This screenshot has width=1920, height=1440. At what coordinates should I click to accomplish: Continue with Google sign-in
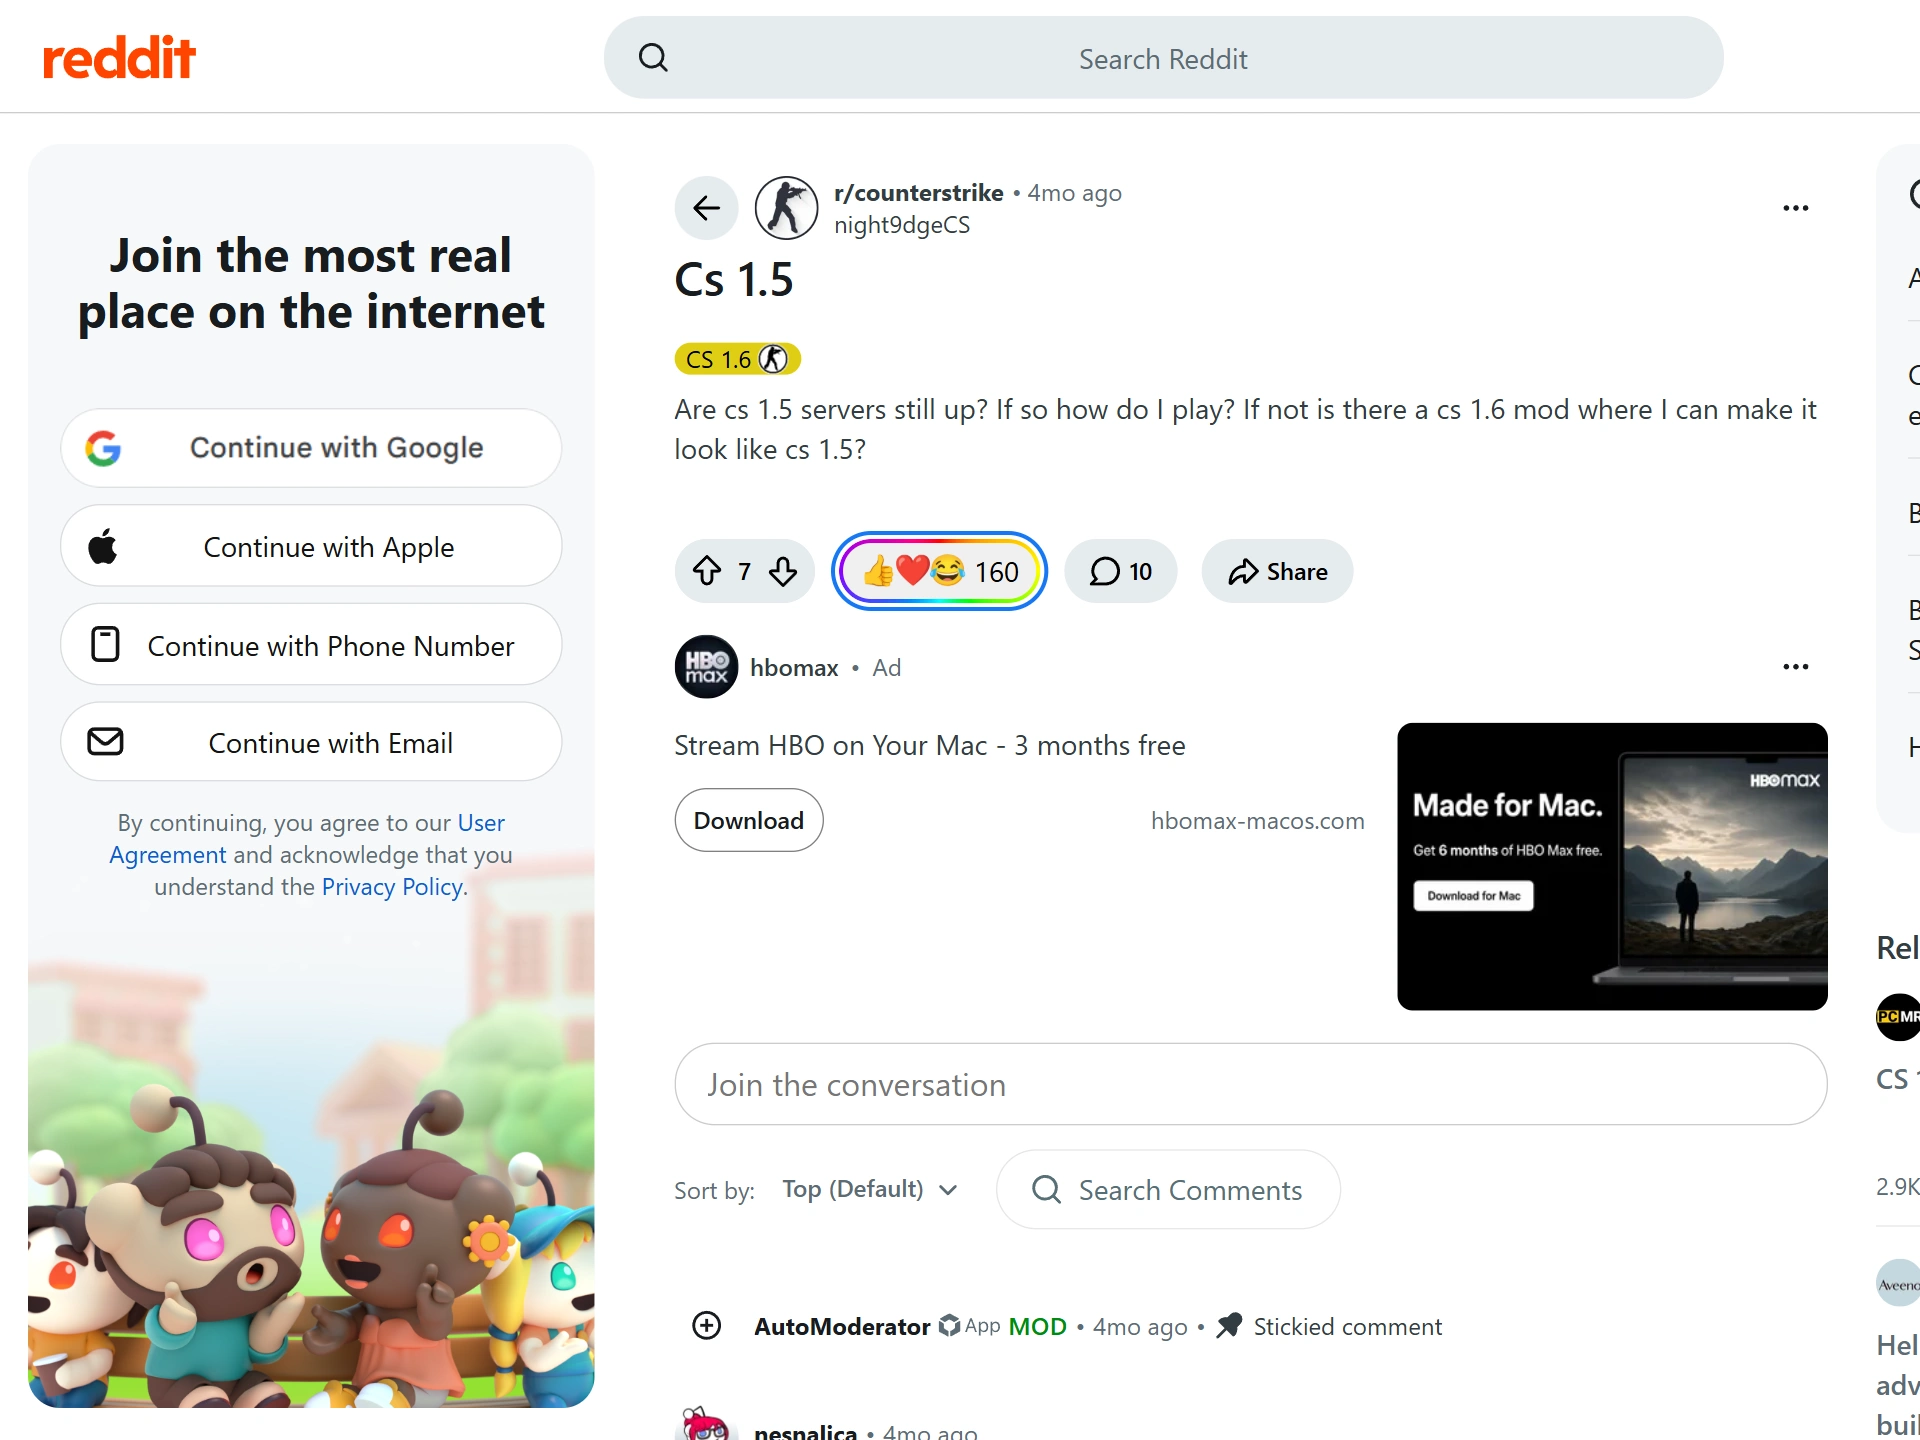click(311, 448)
